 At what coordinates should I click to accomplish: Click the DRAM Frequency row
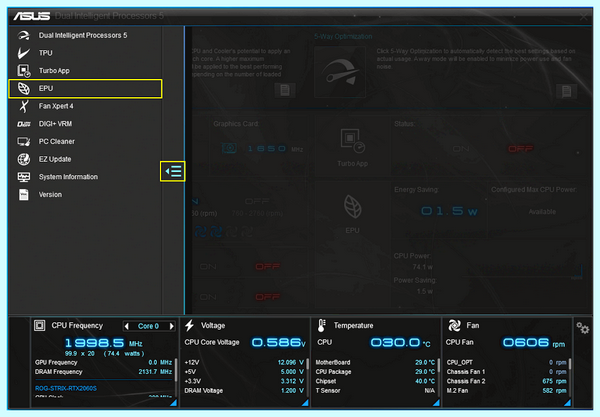[103, 372]
